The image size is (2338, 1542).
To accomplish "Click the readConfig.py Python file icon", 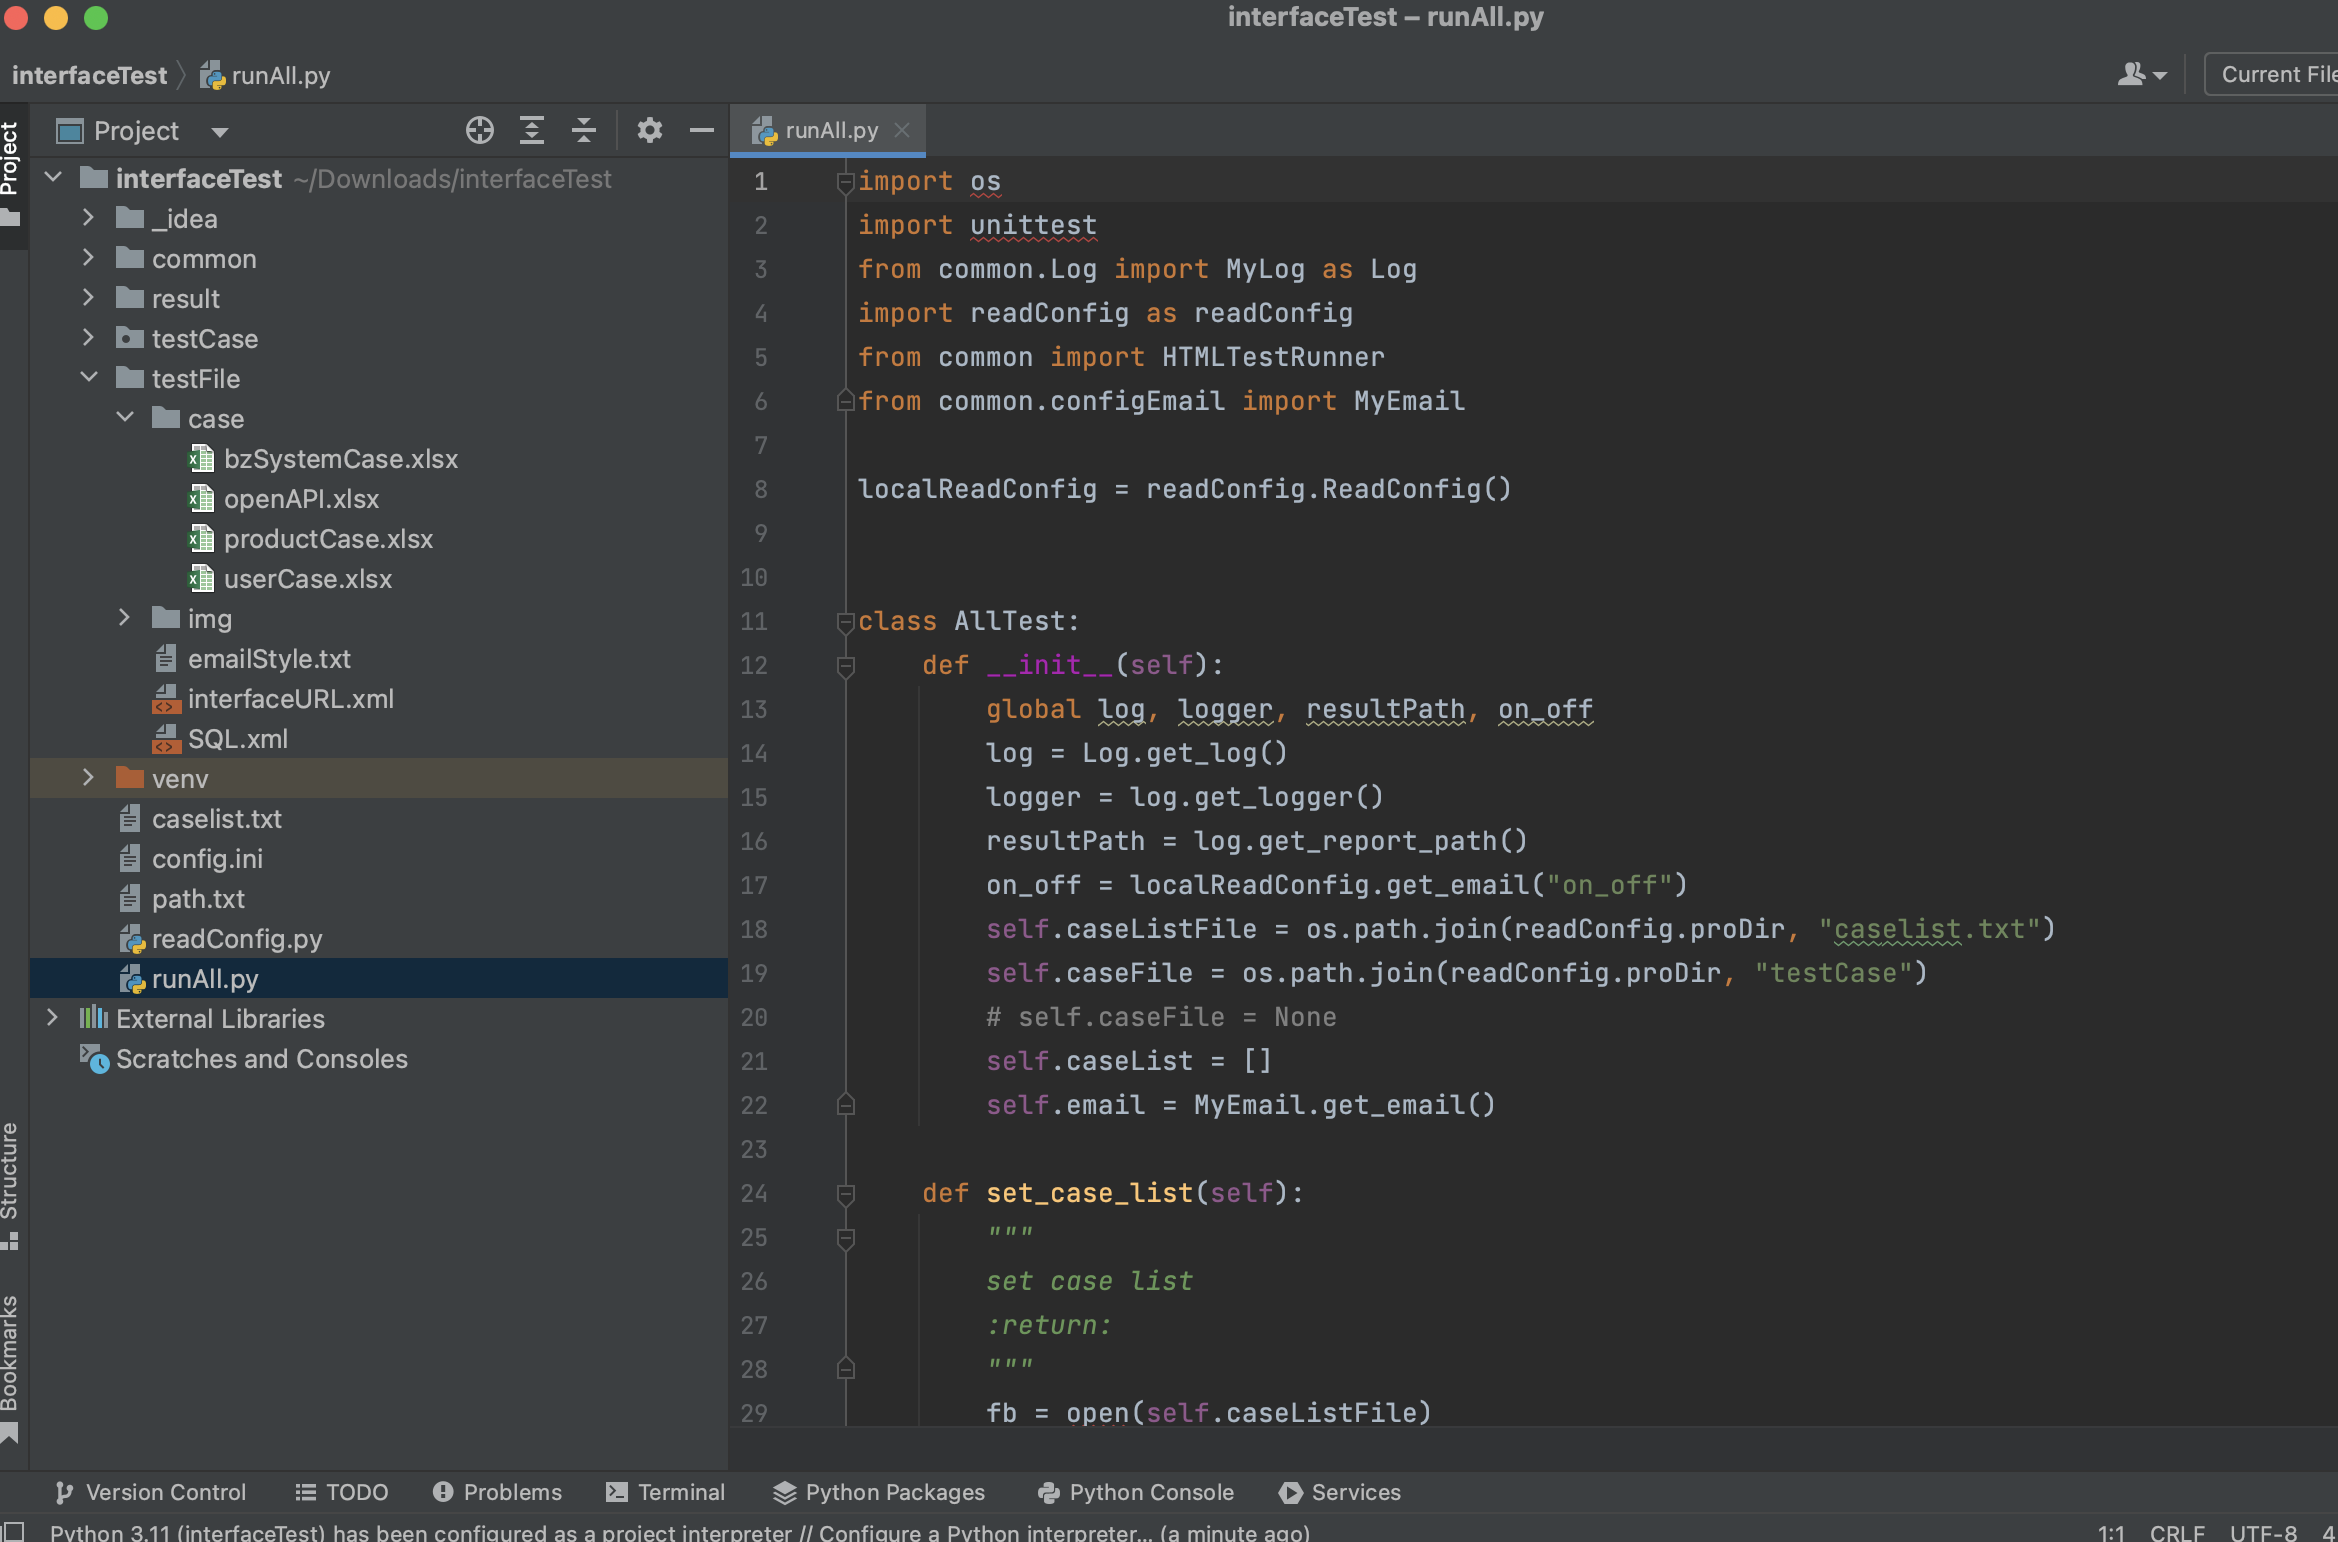I will (x=132, y=939).
